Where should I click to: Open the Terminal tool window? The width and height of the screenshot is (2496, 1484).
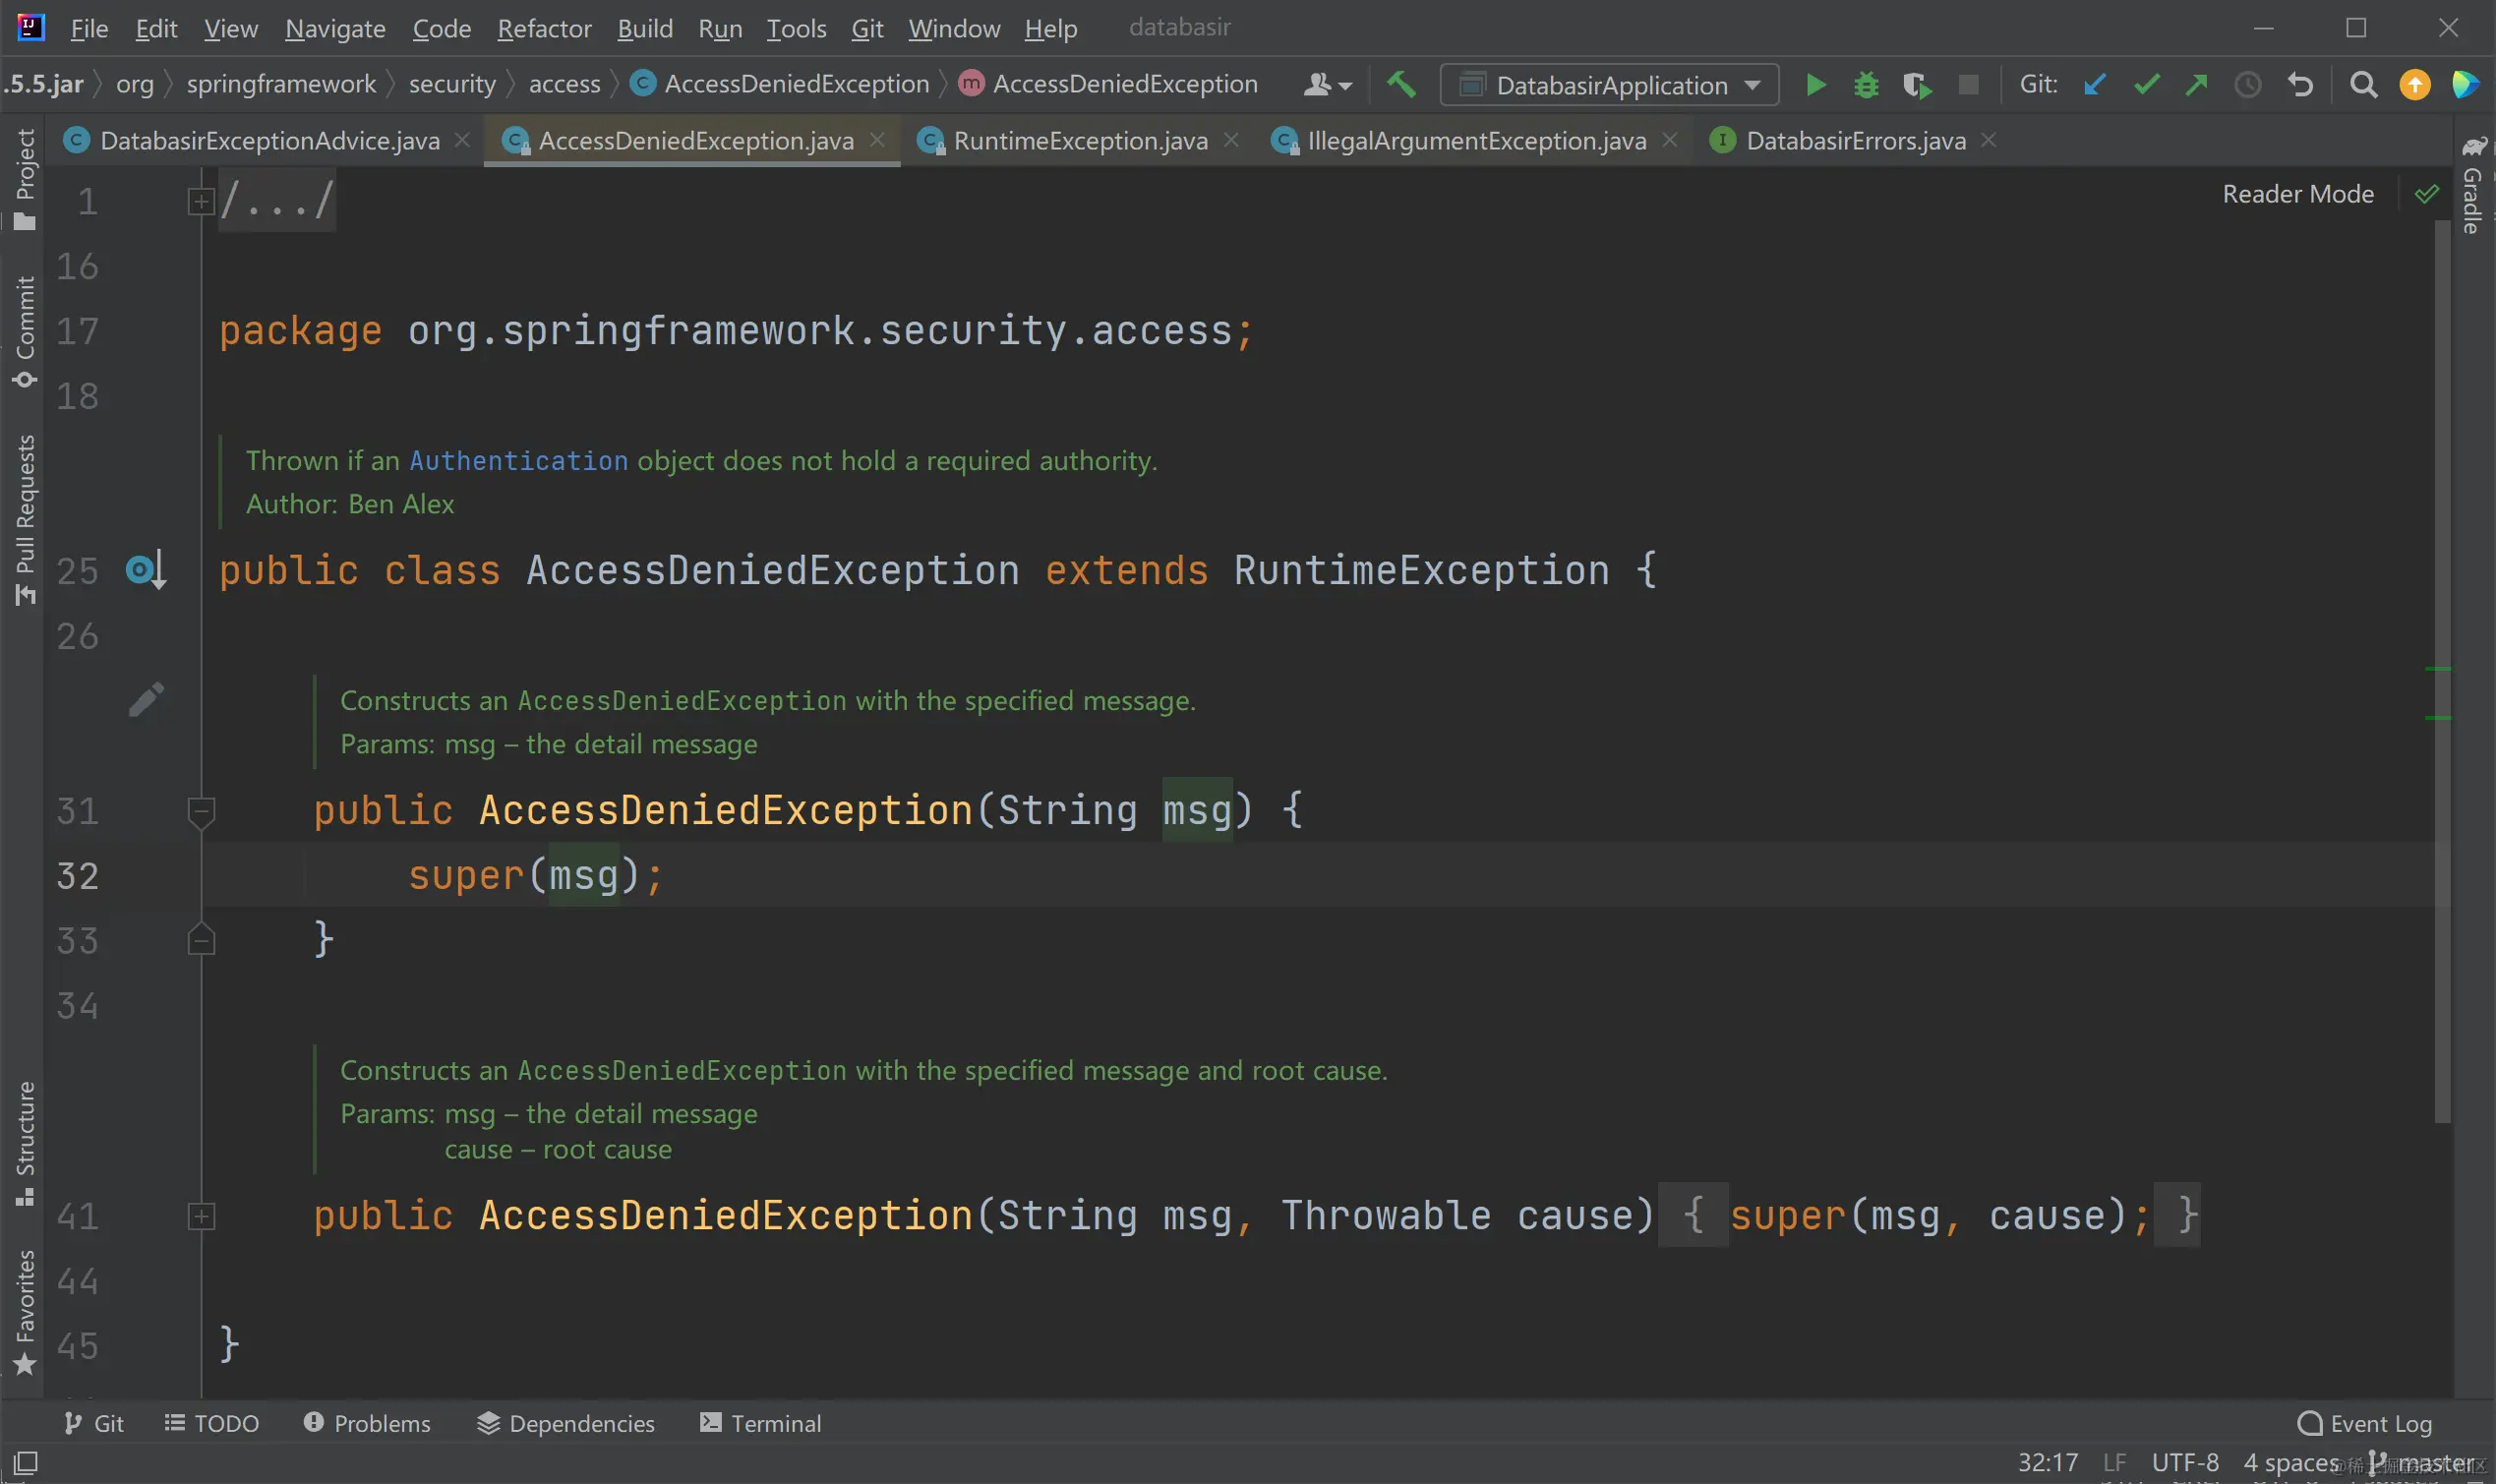[760, 1423]
